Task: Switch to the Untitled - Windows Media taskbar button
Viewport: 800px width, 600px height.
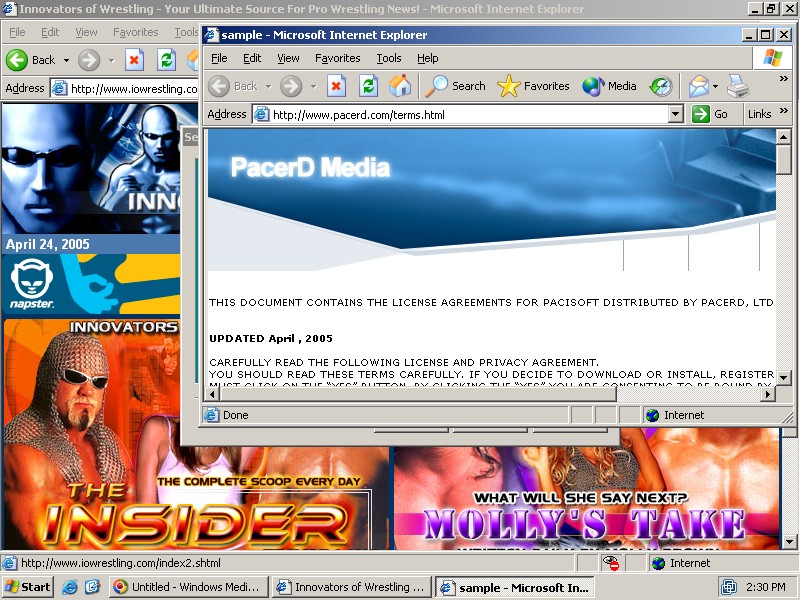Action: click(x=189, y=587)
